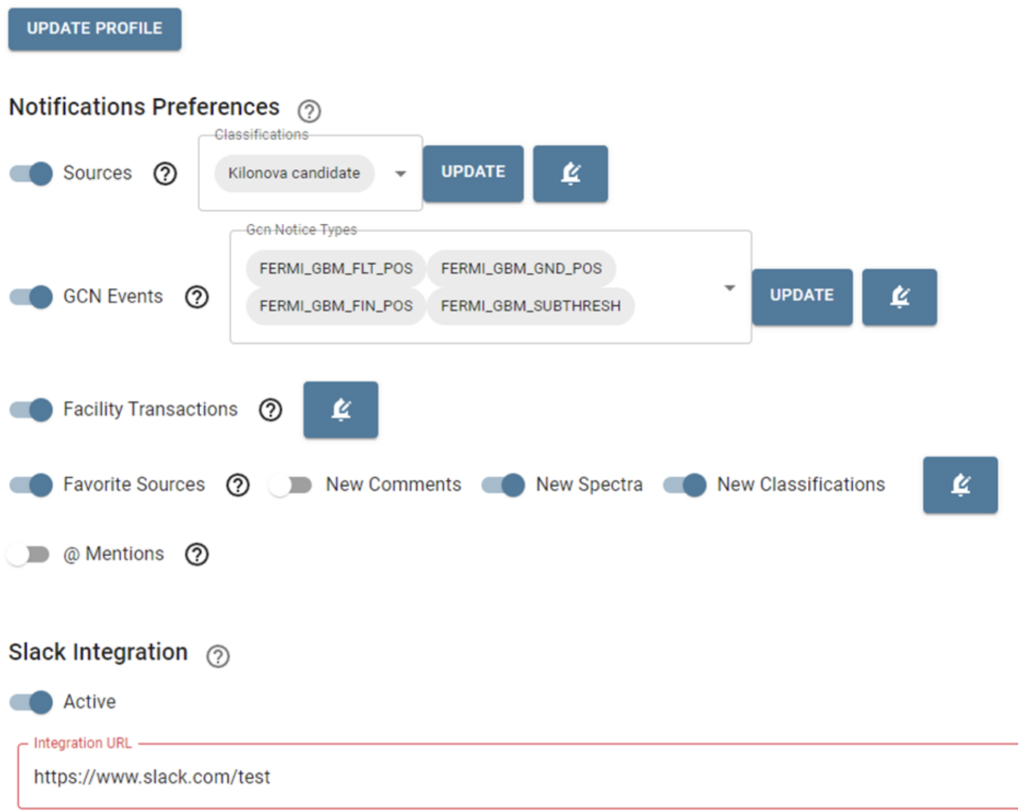Open help for @ Mentions
Image resolution: width=1020 pixels, height=812 pixels.
197,554
